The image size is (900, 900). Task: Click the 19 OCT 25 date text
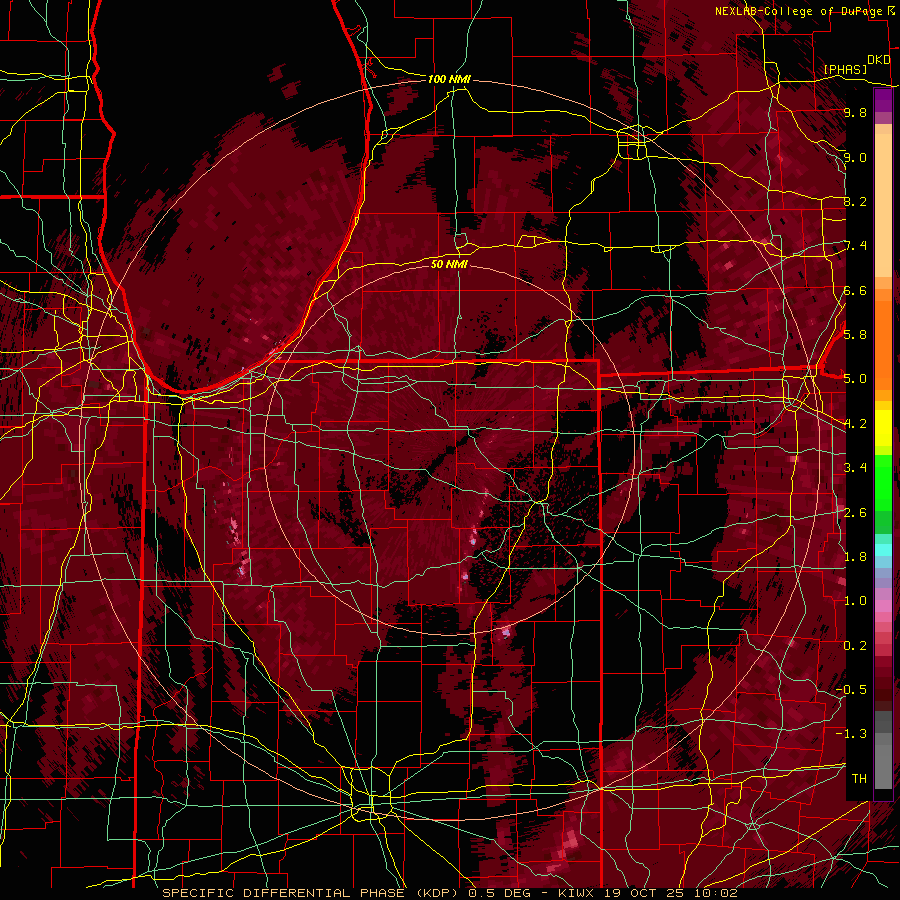tap(642, 893)
